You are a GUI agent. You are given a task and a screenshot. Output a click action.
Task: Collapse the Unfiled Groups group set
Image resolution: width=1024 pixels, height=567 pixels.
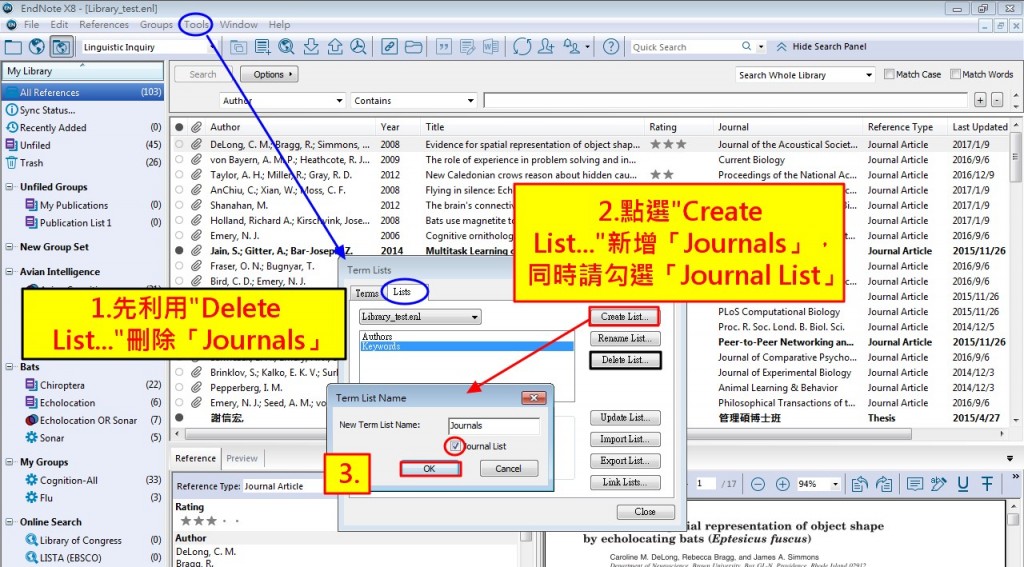10,187
